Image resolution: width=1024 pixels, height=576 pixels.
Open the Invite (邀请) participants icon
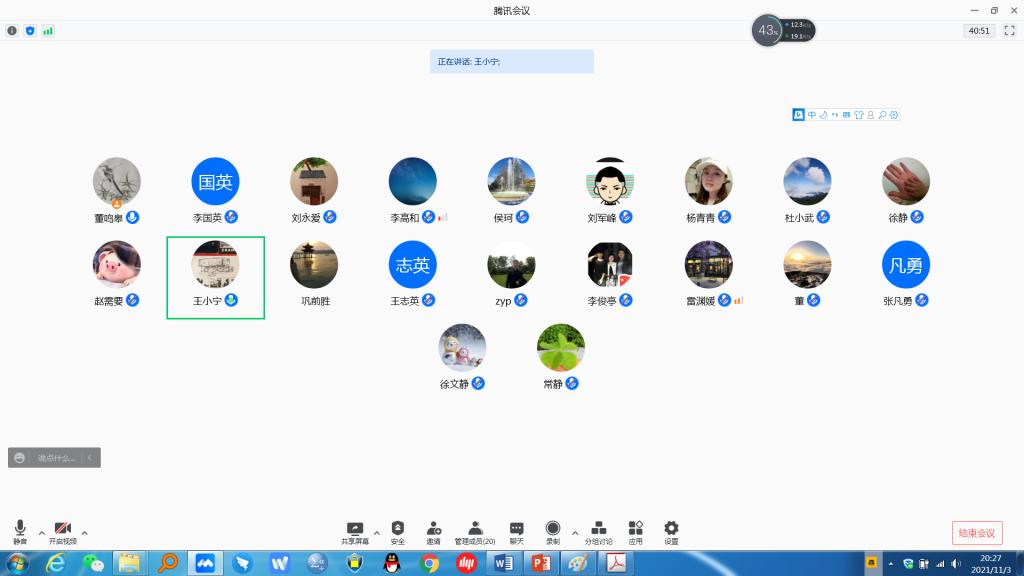point(433,531)
